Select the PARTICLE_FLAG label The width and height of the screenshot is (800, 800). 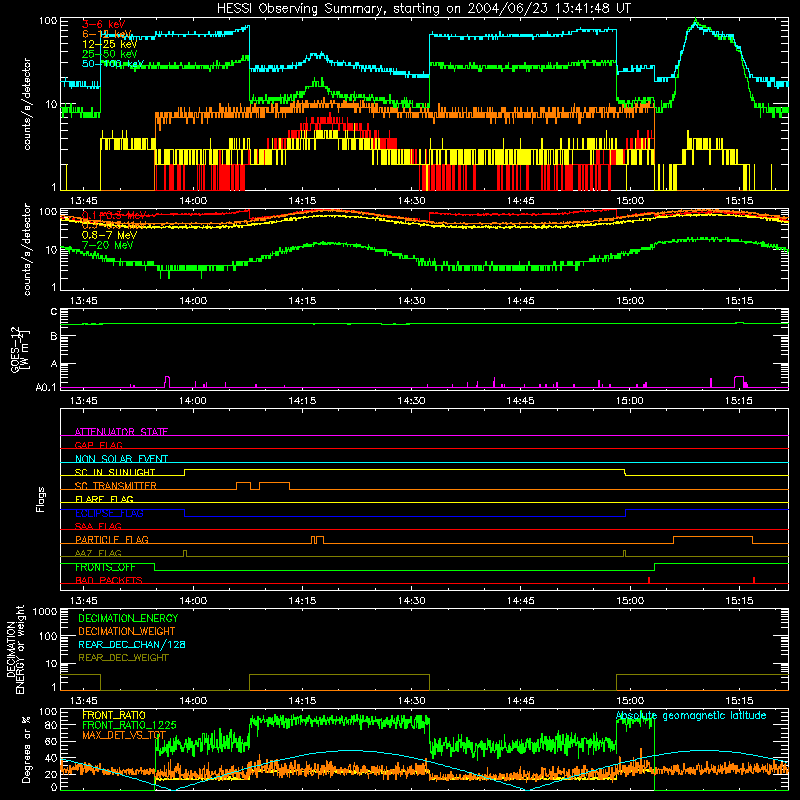[112, 540]
